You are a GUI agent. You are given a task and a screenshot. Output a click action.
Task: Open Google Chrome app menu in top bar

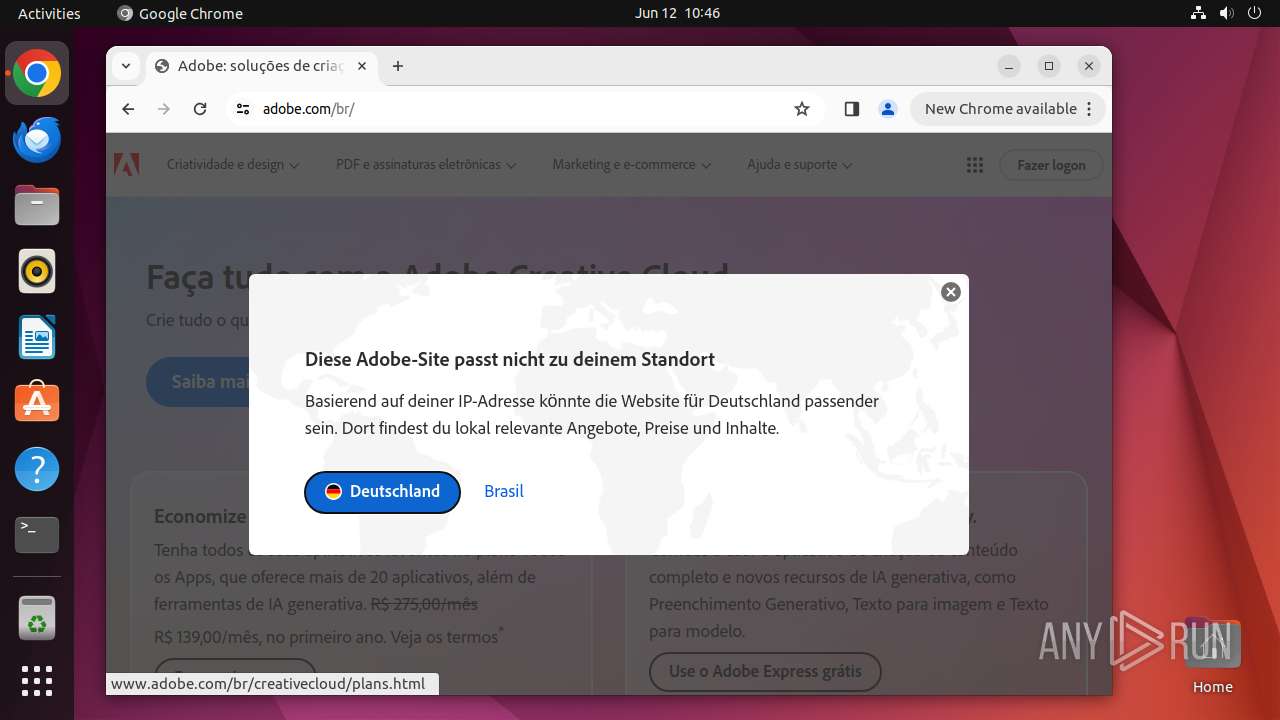[x=180, y=13]
